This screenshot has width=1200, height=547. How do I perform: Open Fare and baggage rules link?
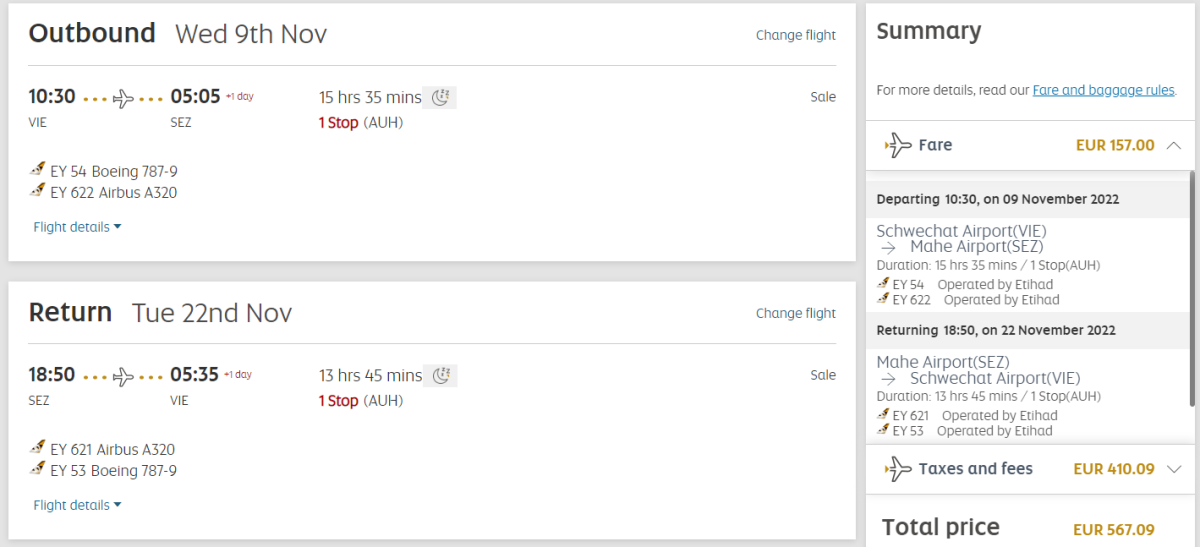pyautogui.click(x=1103, y=90)
